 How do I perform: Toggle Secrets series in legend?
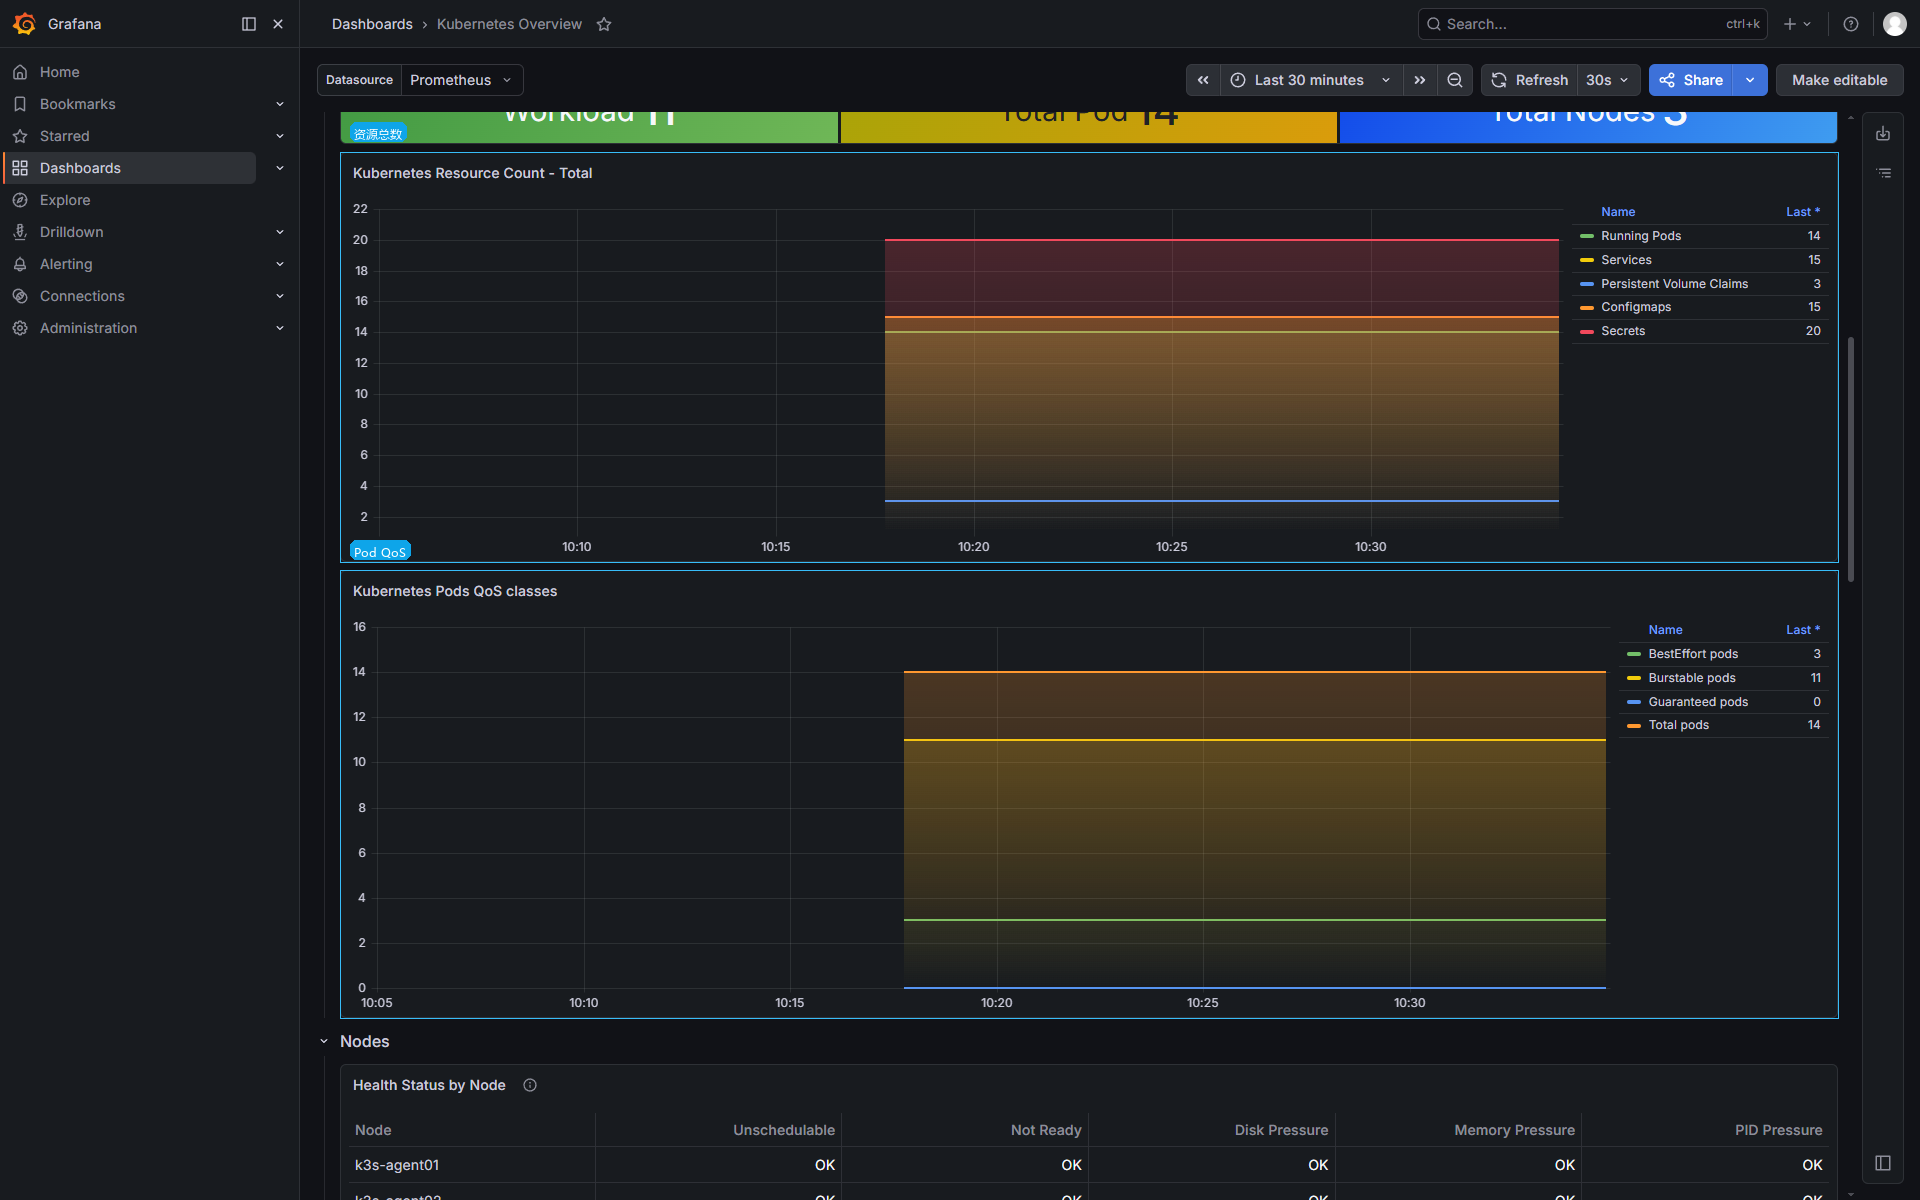coord(1623,331)
